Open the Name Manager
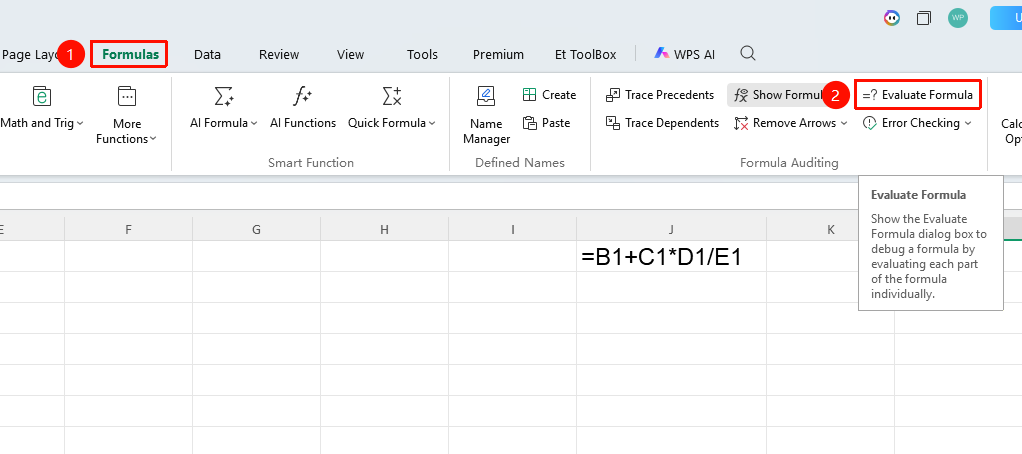 click(486, 115)
